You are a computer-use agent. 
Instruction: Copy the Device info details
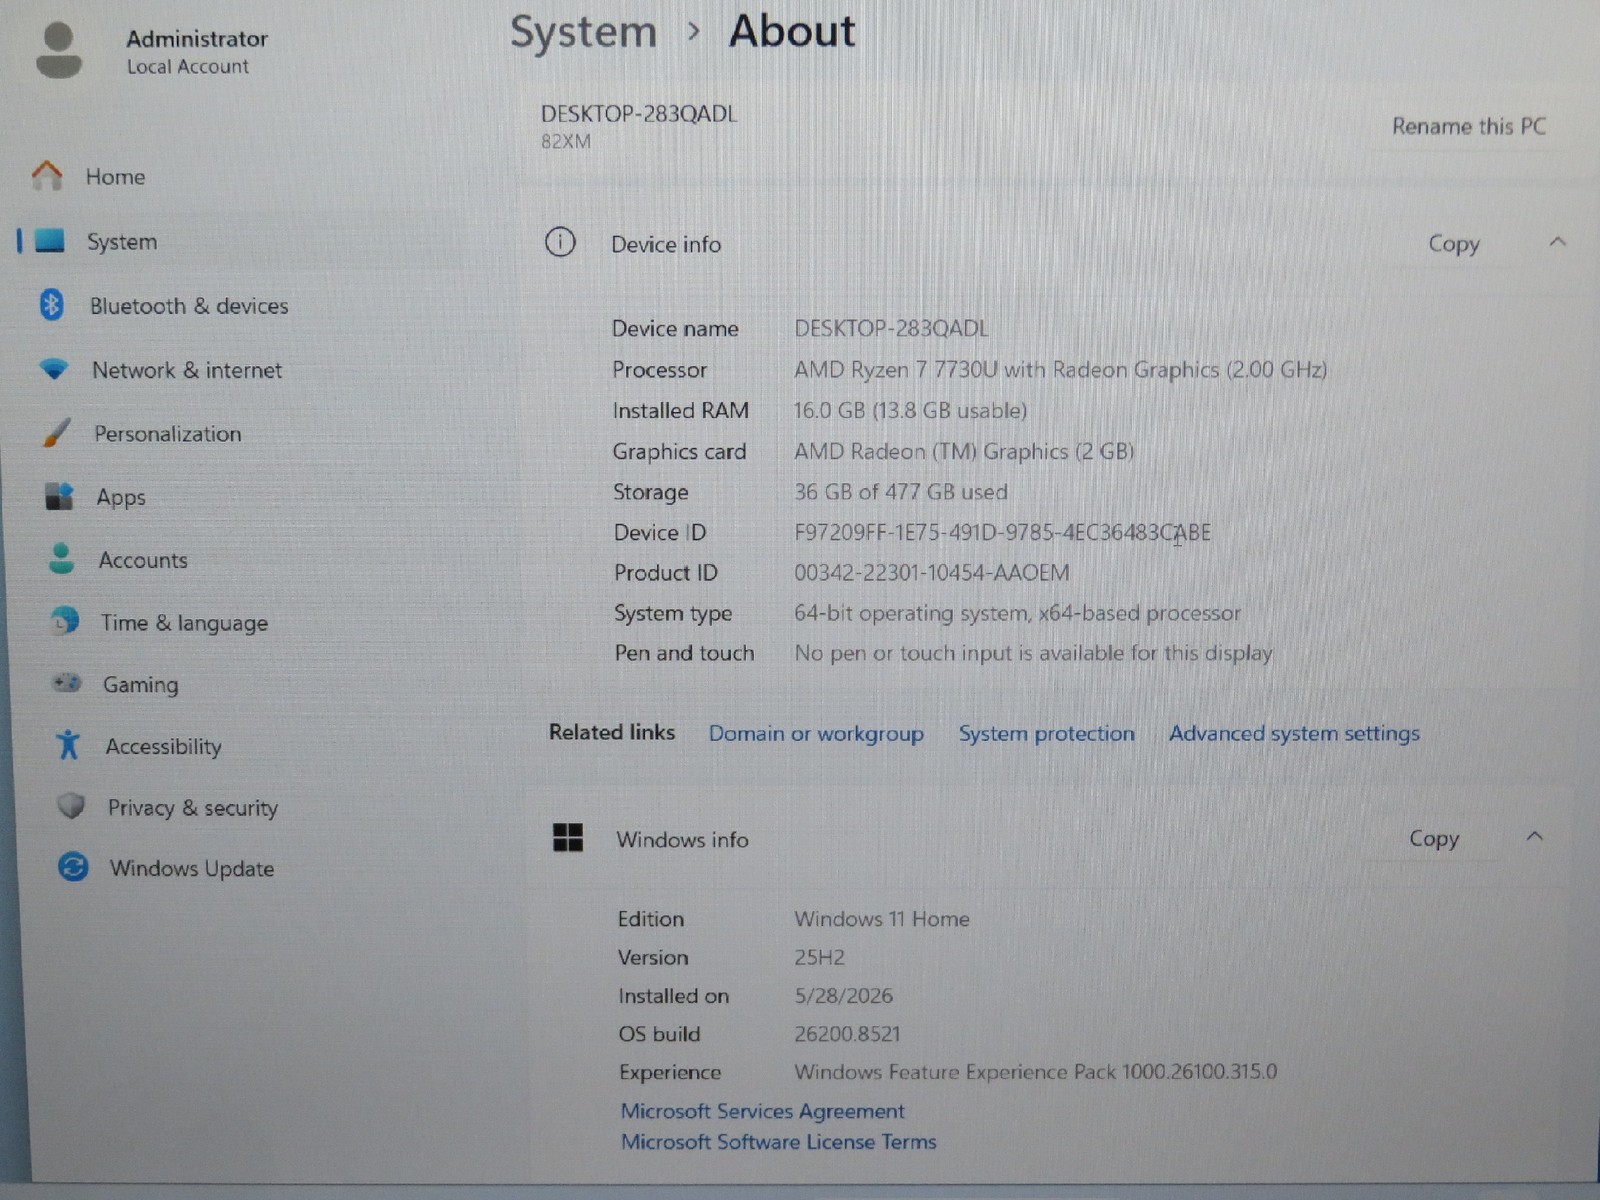1453,244
